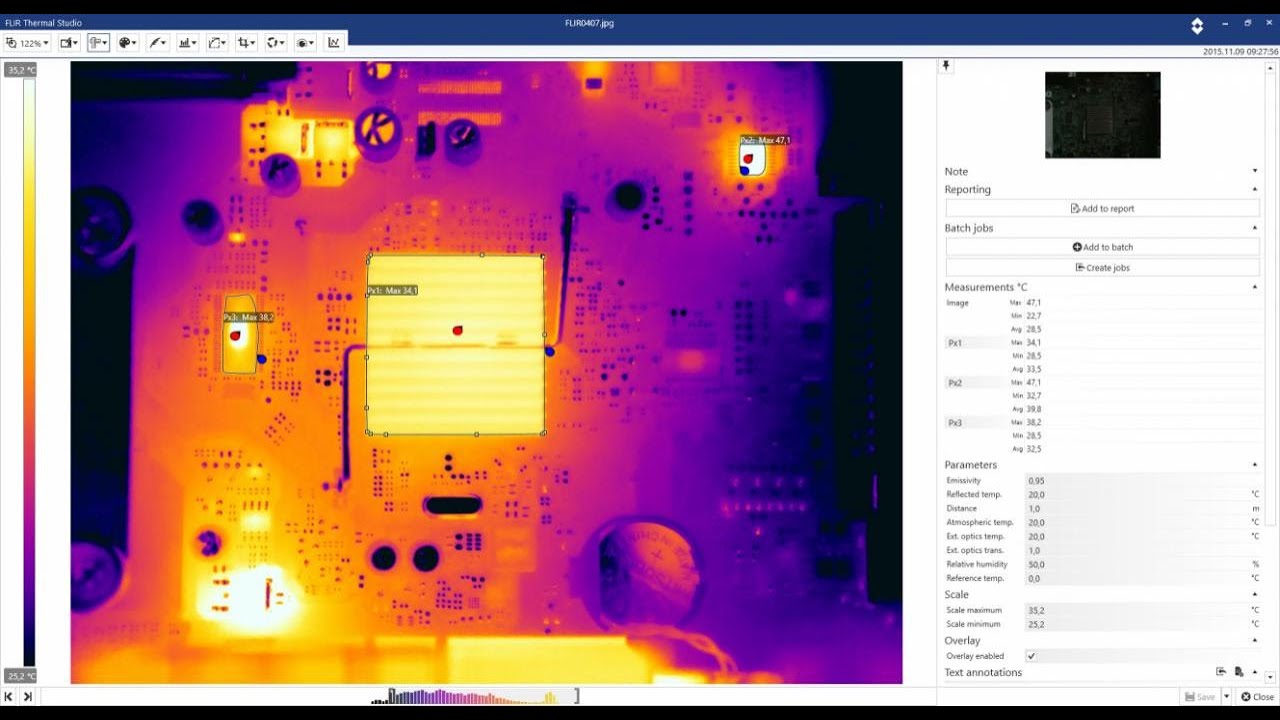Open the line graph plot tool
Image resolution: width=1280 pixels, height=720 pixels.
coord(333,43)
